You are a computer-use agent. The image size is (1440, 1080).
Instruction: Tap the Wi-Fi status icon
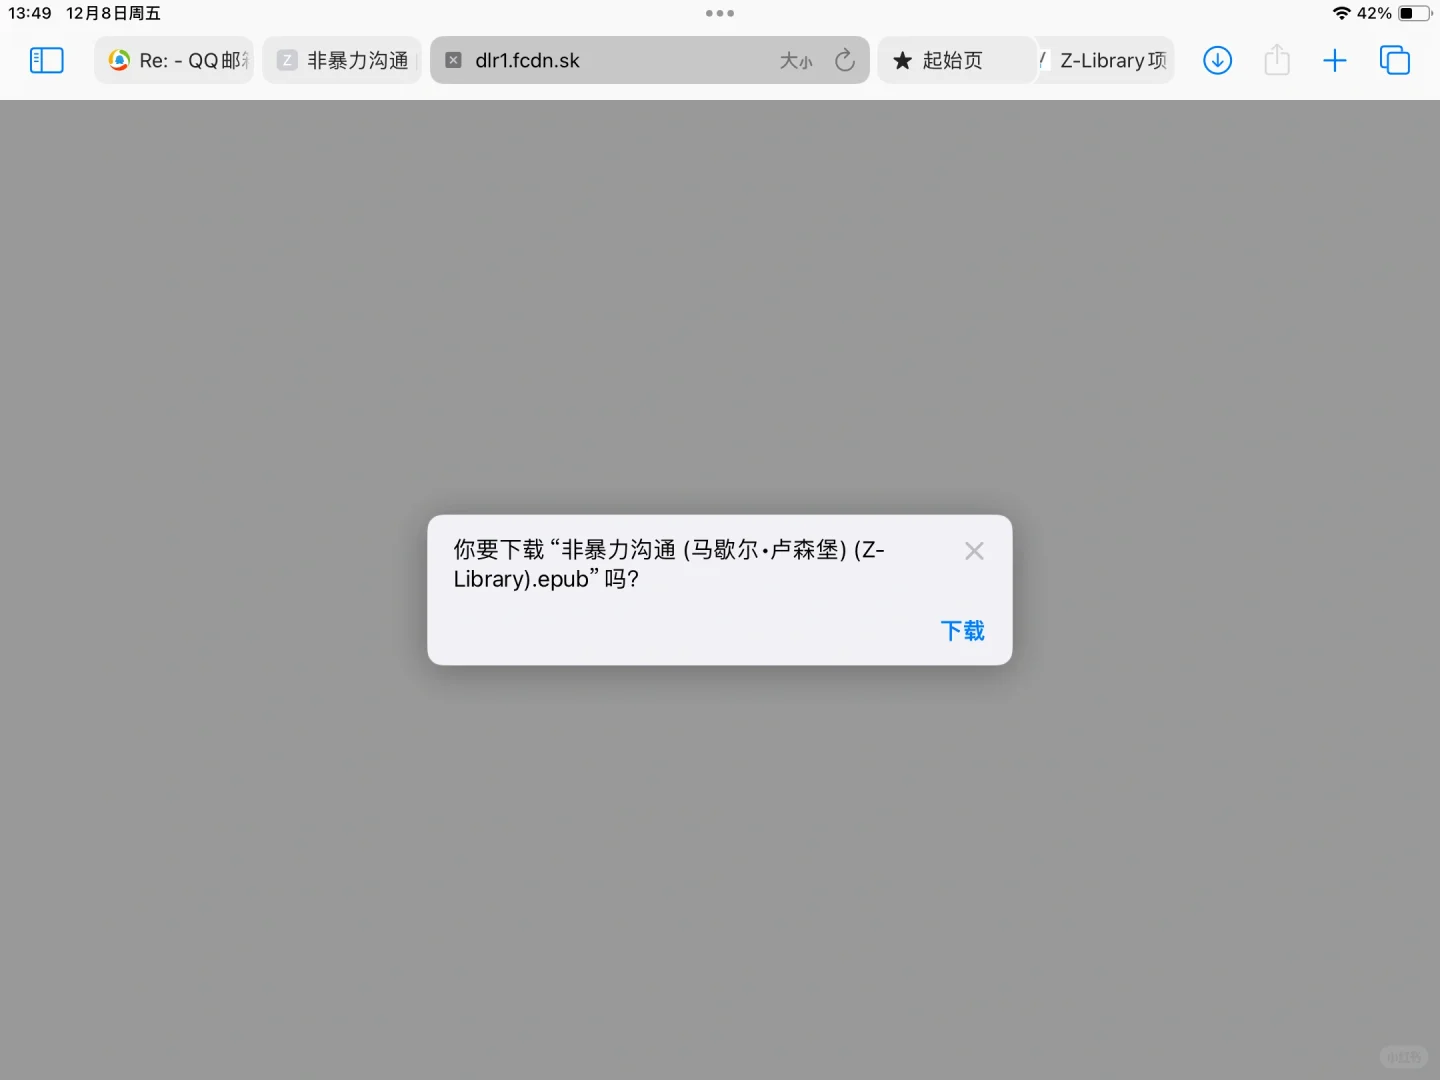1342,13
